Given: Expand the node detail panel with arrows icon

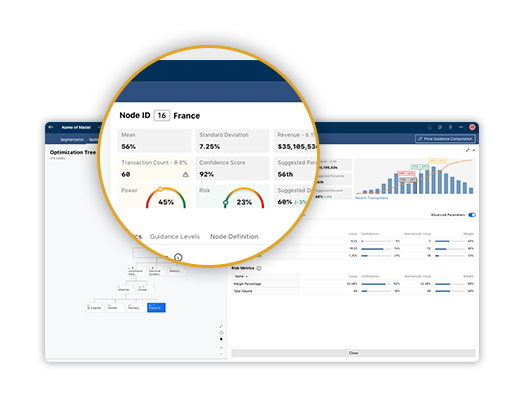Looking at the screenshot, I should coord(468,150).
